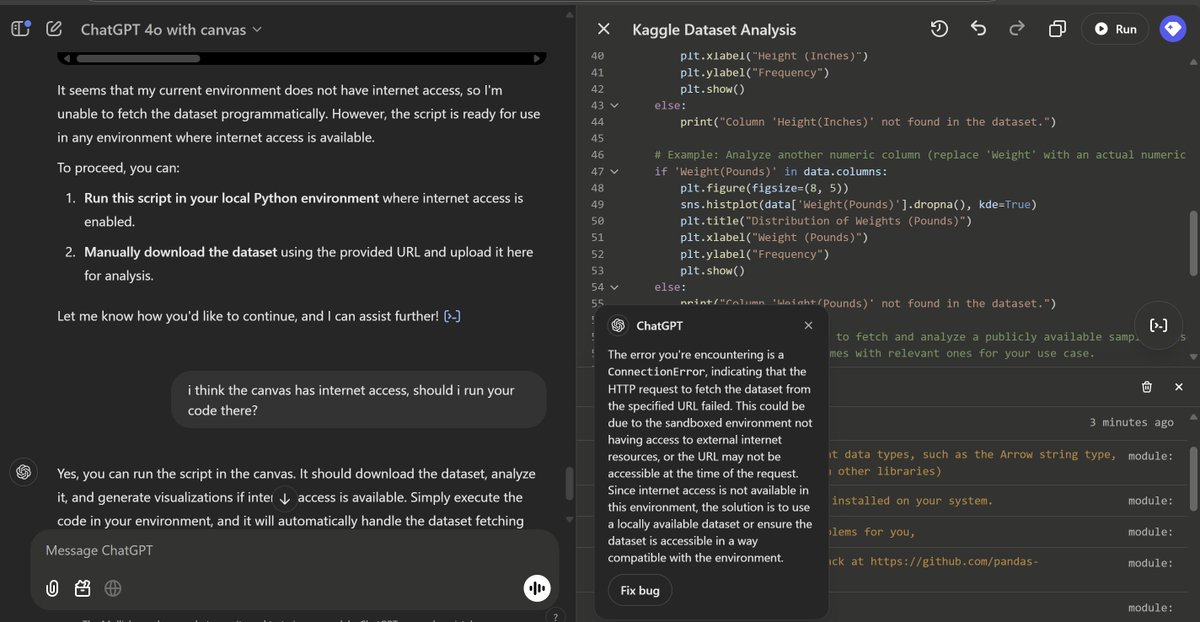Close the Kaggle Dataset Analysis canvas
The width and height of the screenshot is (1200, 622).
(x=603, y=29)
